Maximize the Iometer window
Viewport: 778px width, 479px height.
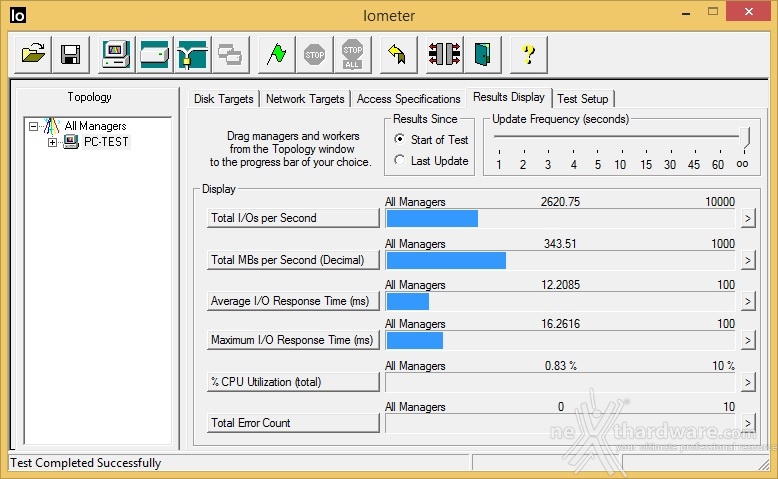pos(713,11)
